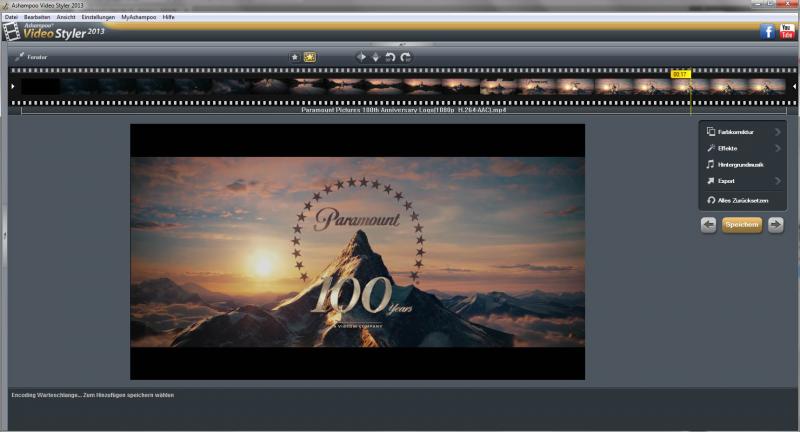Image resolution: width=800 pixels, height=432 pixels.
Task: Click the reset circular arrow icon
Action: coord(711,200)
